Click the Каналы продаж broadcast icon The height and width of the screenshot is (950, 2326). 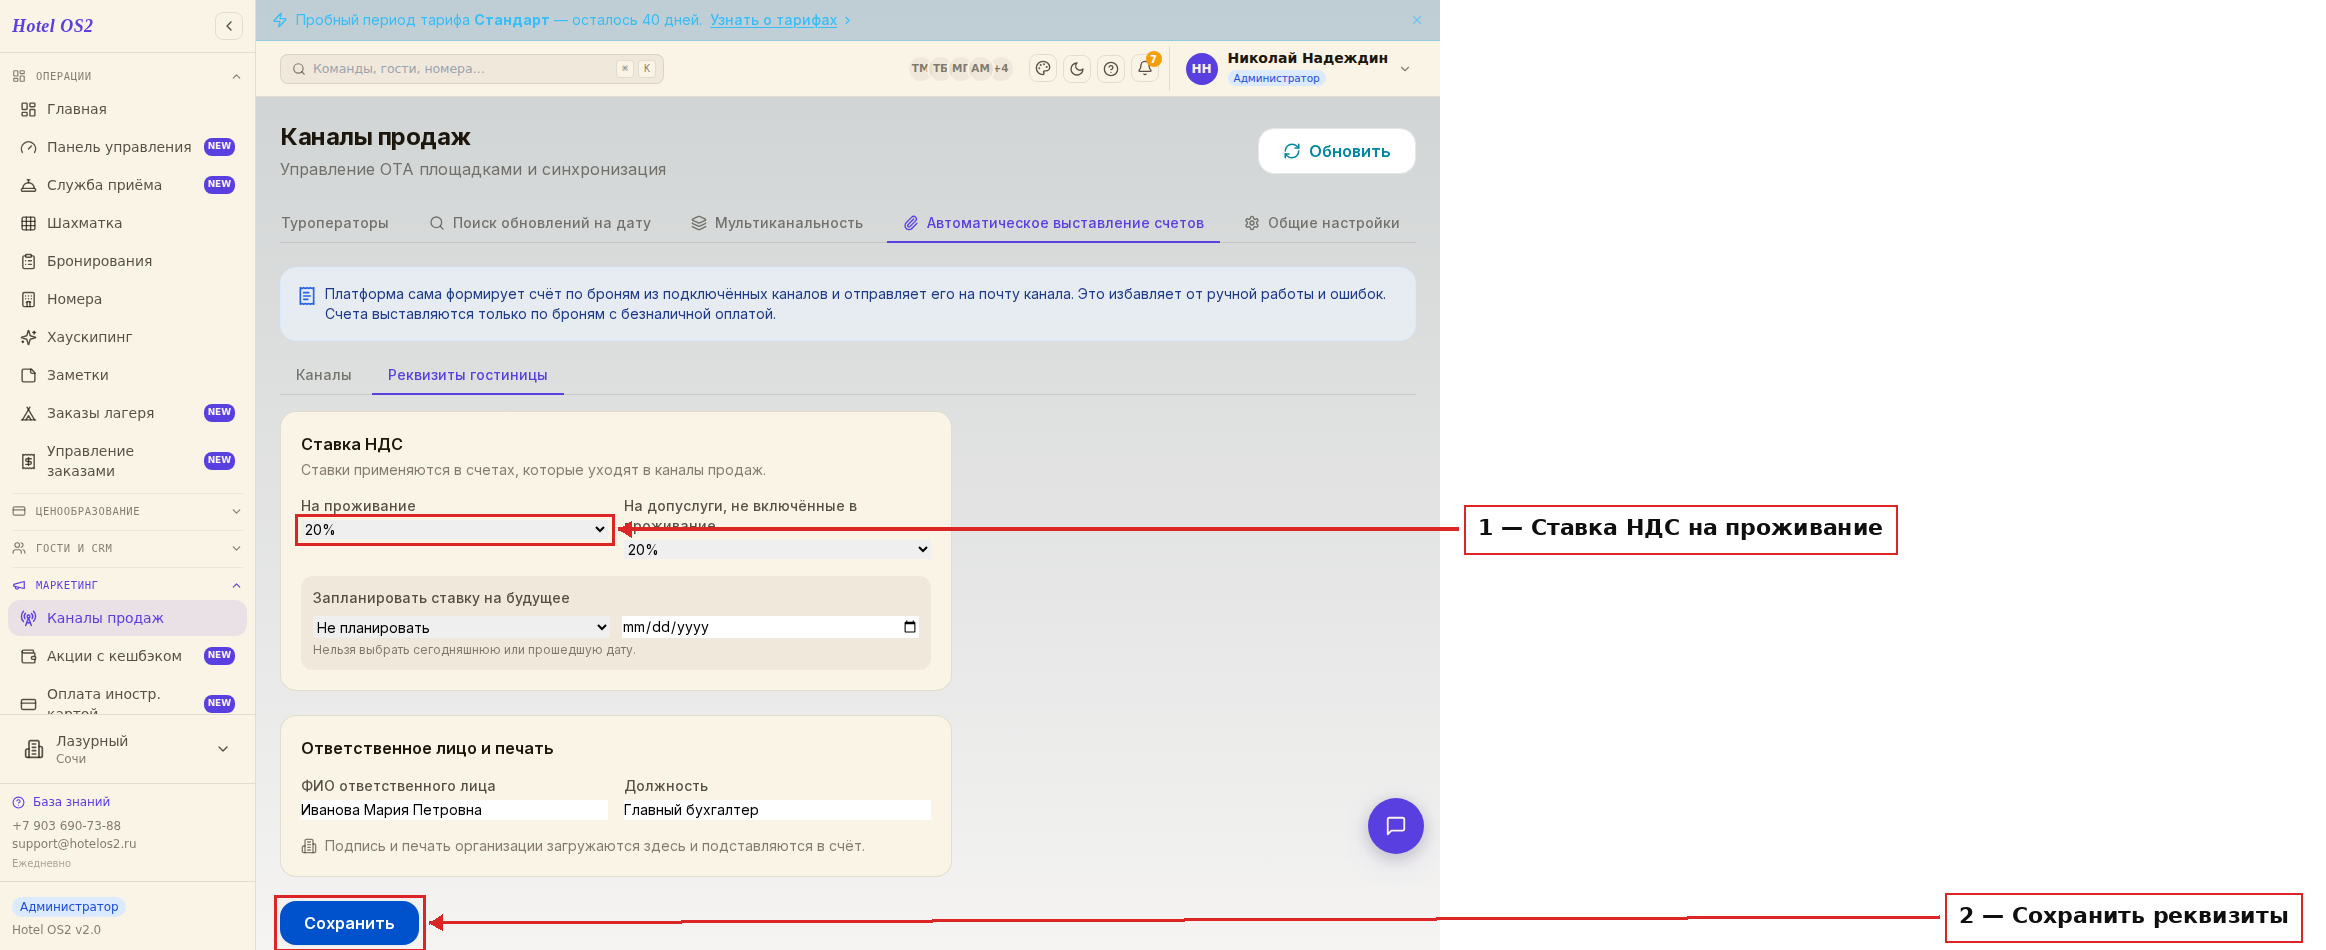pos(29,618)
